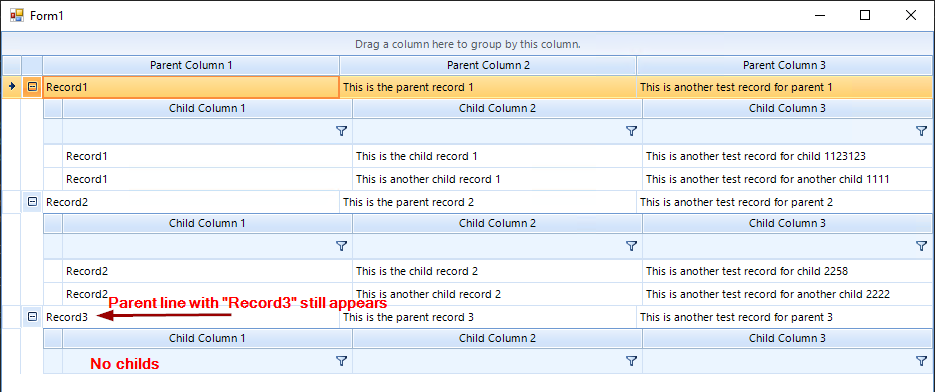Sort by Parent Column 1 header
The width and height of the screenshot is (935, 392).
(191, 66)
